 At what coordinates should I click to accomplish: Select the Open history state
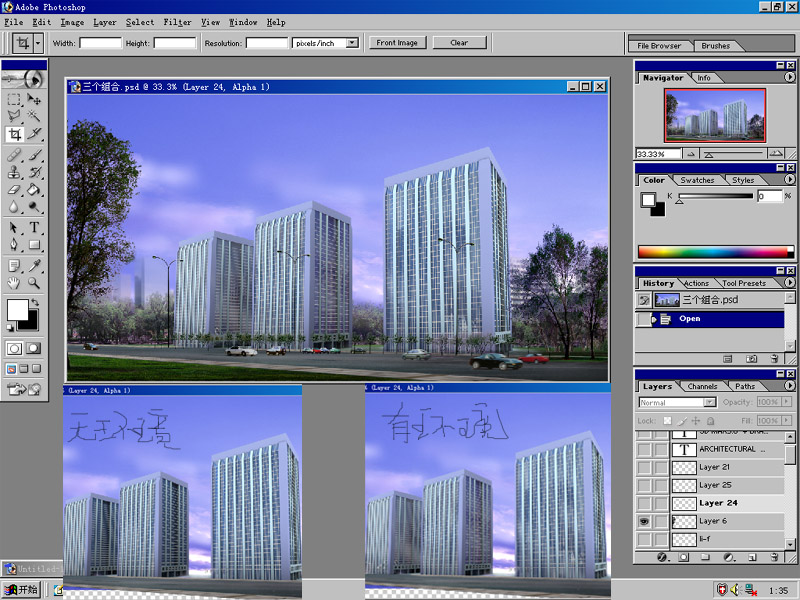[x=710, y=319]
